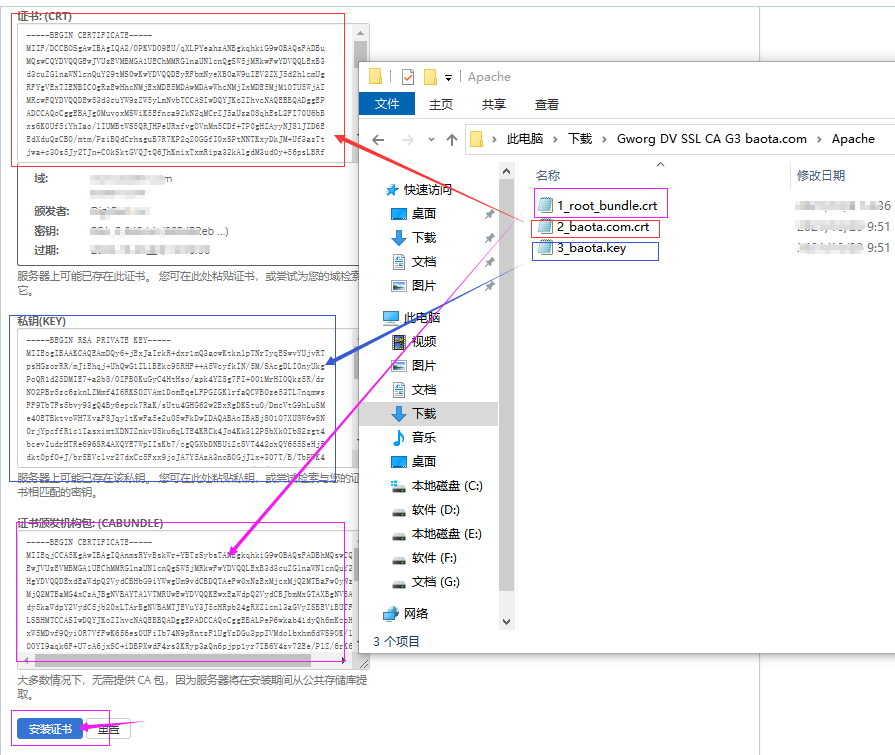Select file 1_root_bundle.crt
Image resolution: width=895 pixels, height=755 pixels.
click(x=607, y=205)
